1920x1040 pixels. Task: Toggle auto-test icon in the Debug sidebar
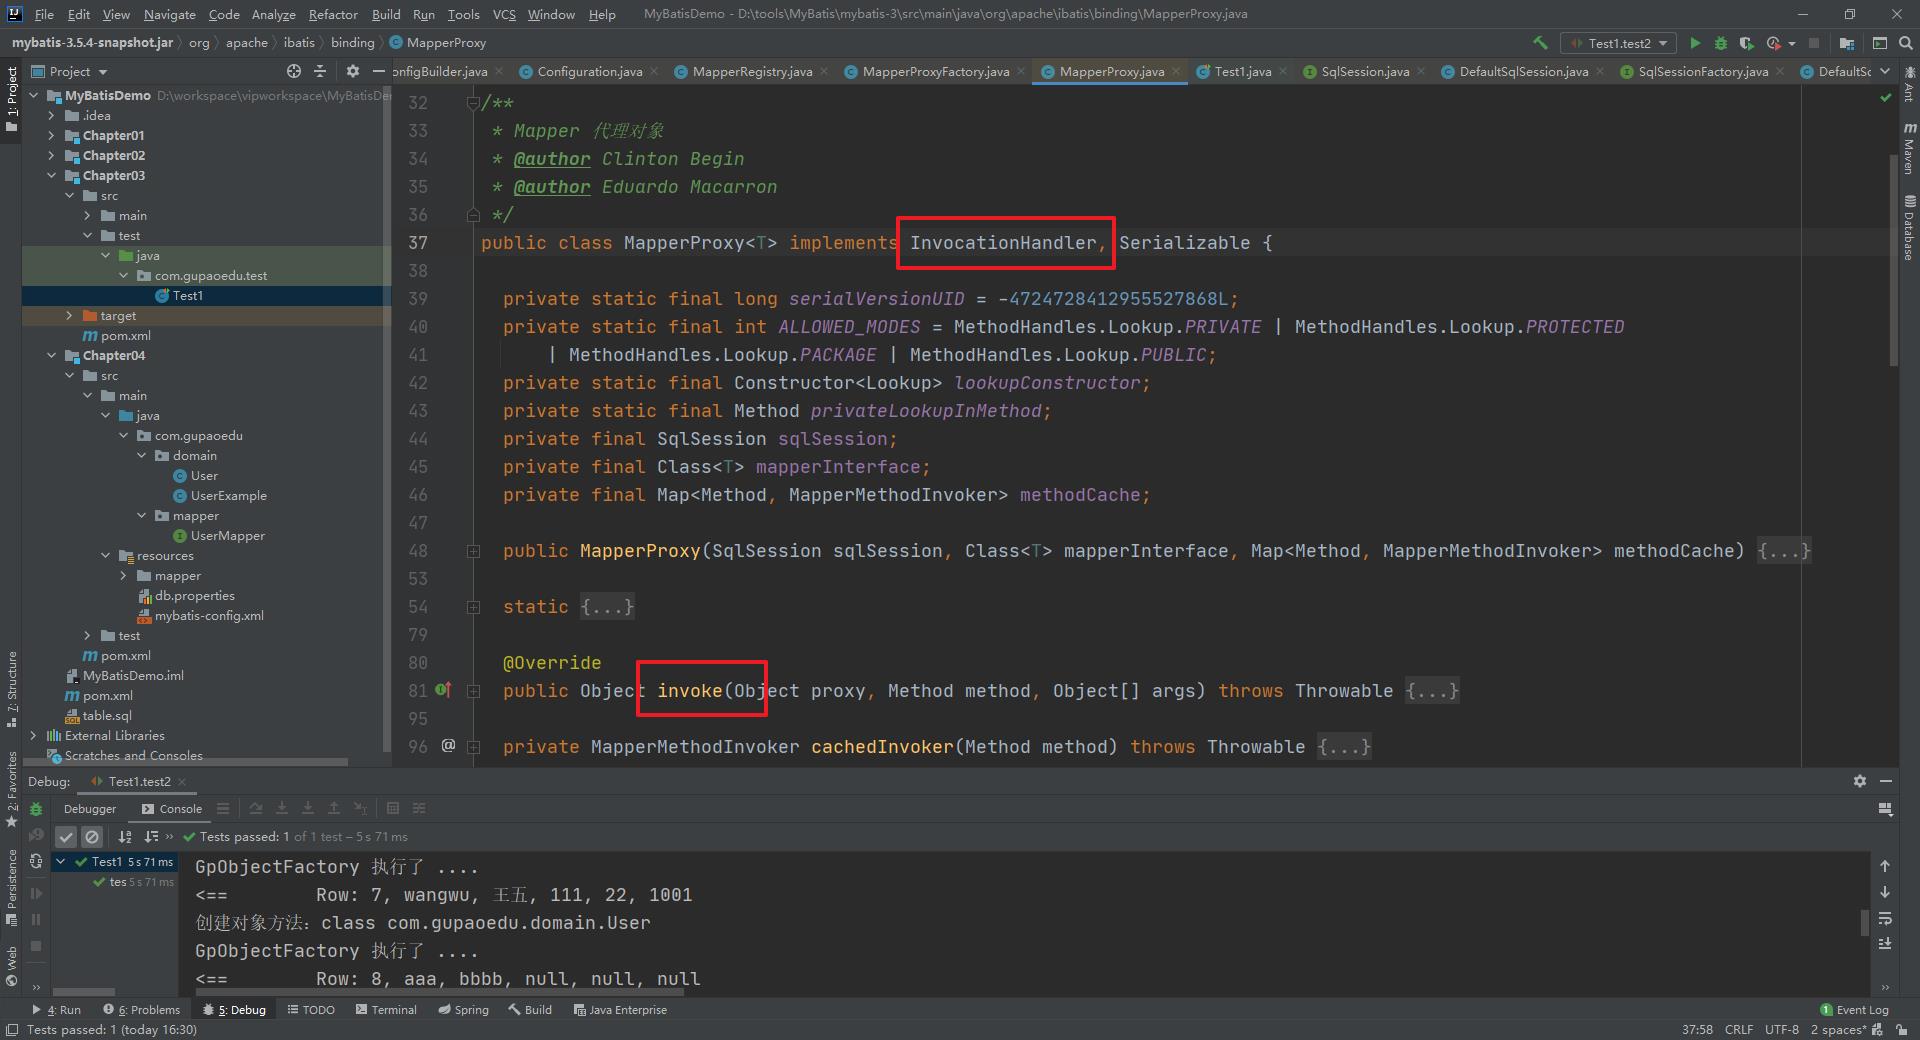tap(36, 861)
